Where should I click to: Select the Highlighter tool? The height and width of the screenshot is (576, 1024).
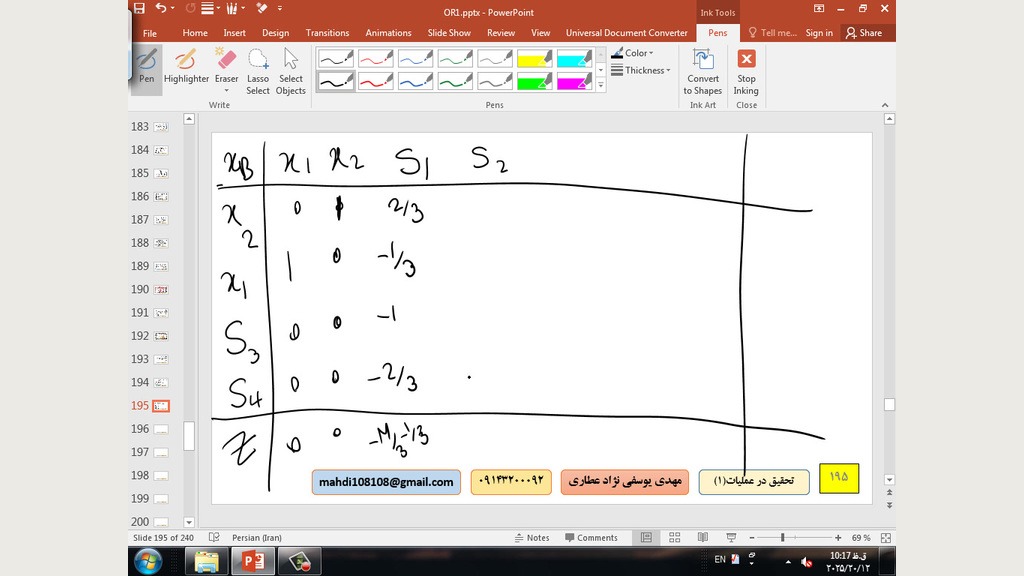click(x=186, y=66)
